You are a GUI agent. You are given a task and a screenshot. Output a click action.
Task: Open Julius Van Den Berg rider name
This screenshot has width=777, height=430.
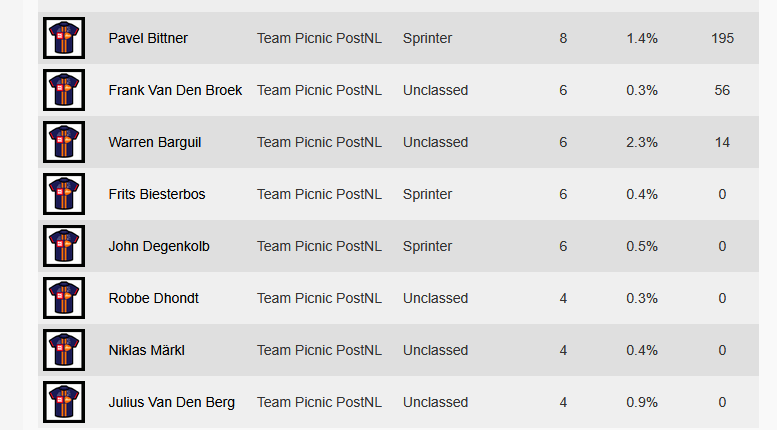171,402
